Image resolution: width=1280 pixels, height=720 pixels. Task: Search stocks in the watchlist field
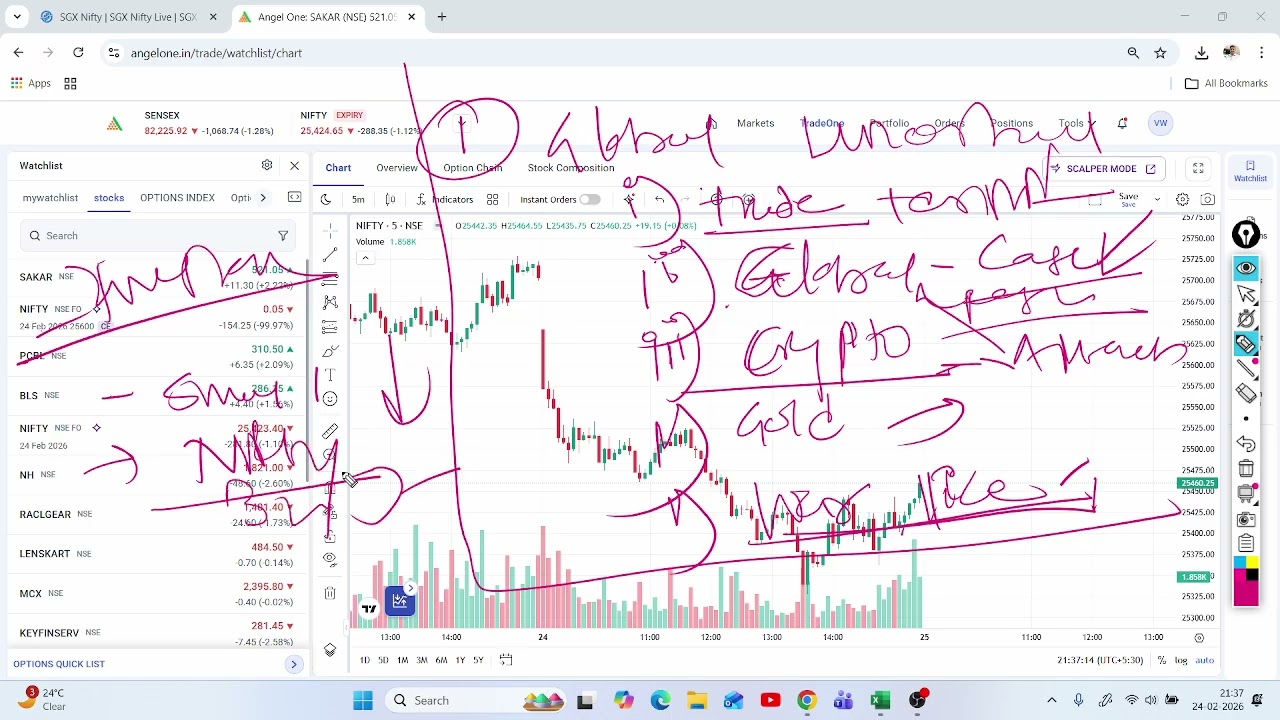[158, 236]
